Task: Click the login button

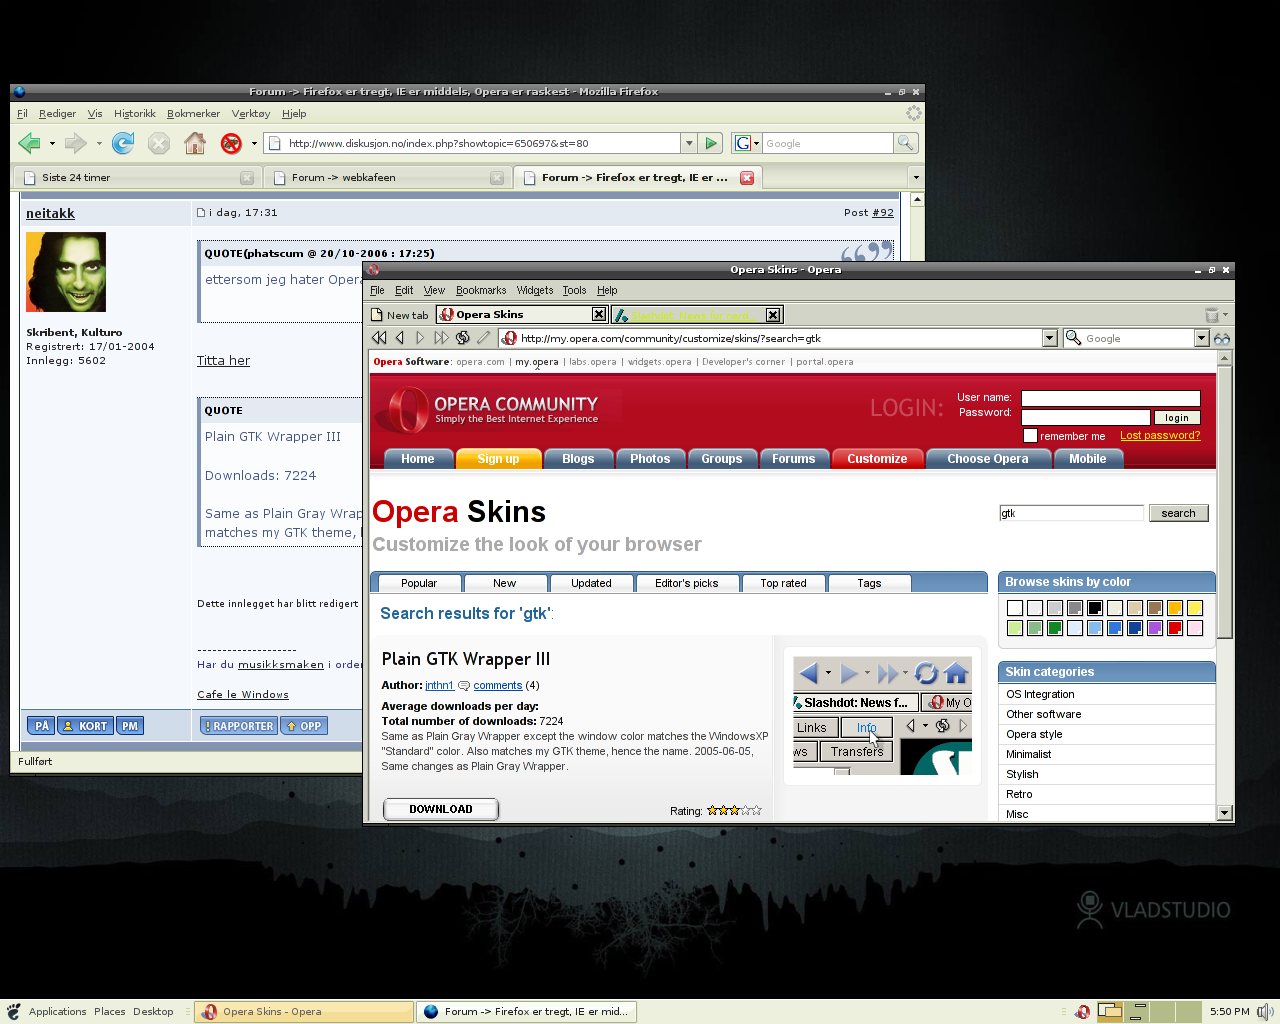Action: [1177, 418]
